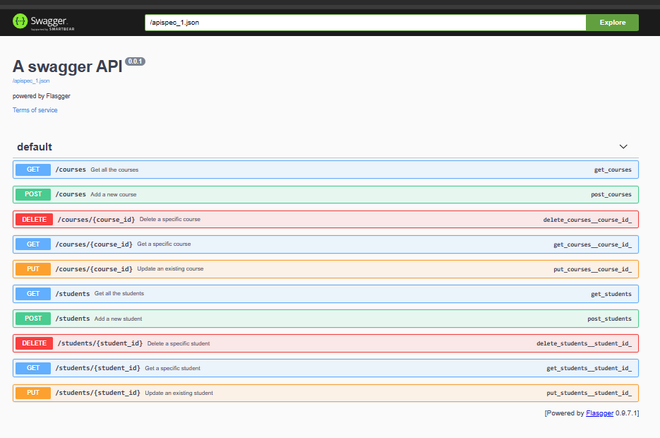Screen dimensions: 660x438
Task: Click the default section heading
Action: pos(35,147)
